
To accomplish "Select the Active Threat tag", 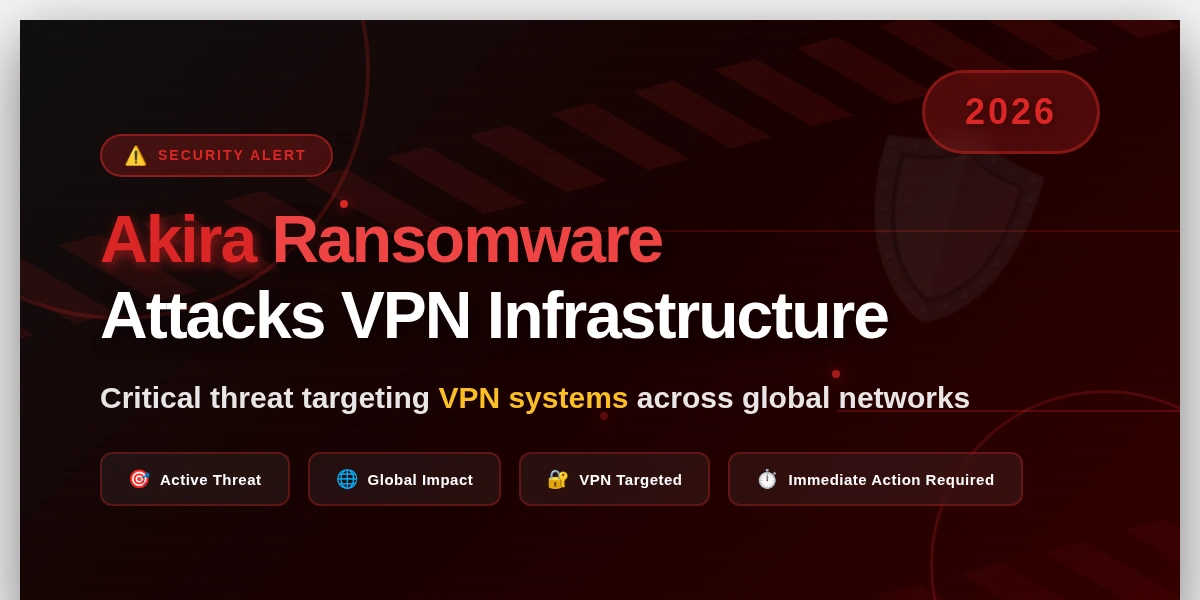I will point(195,479).
